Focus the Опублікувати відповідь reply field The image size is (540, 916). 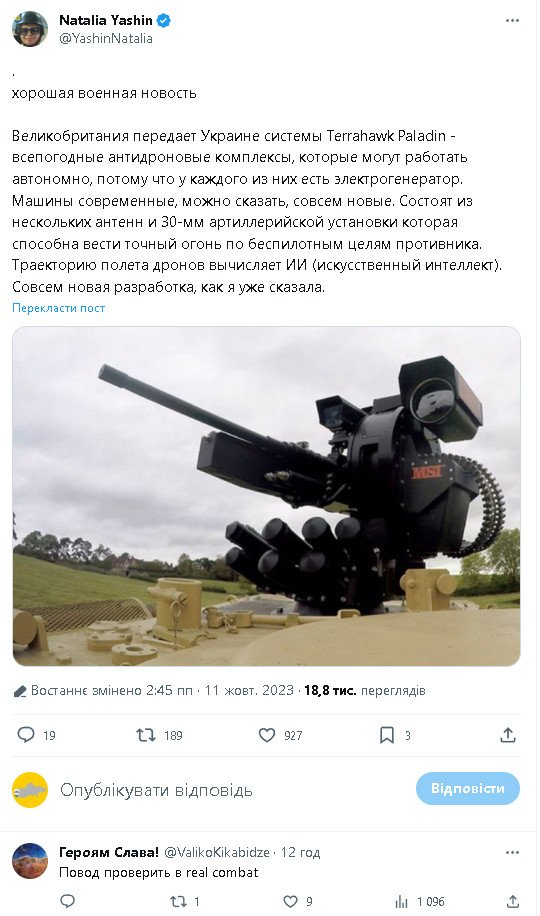click(157, 790)
